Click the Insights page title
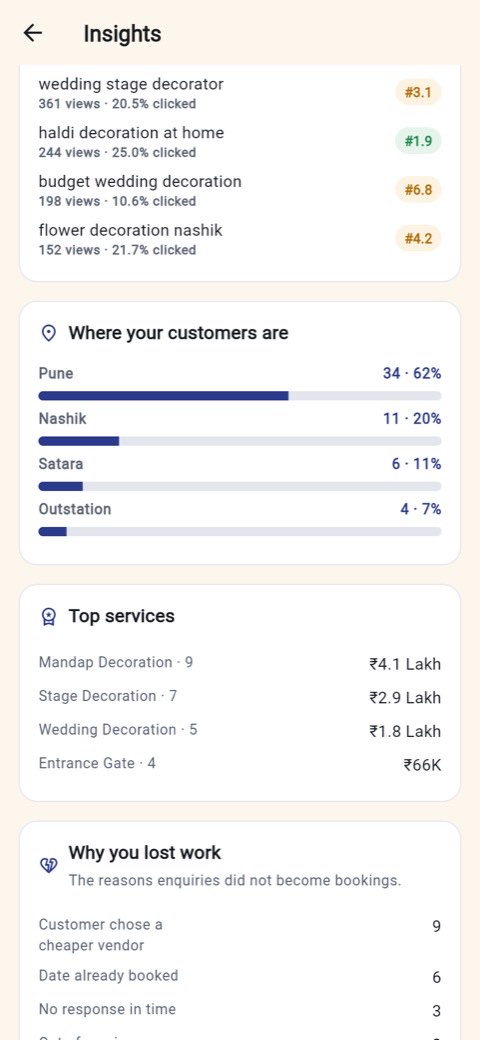The height and width of the screenshot is (1040, 480). tap(122, 34)
